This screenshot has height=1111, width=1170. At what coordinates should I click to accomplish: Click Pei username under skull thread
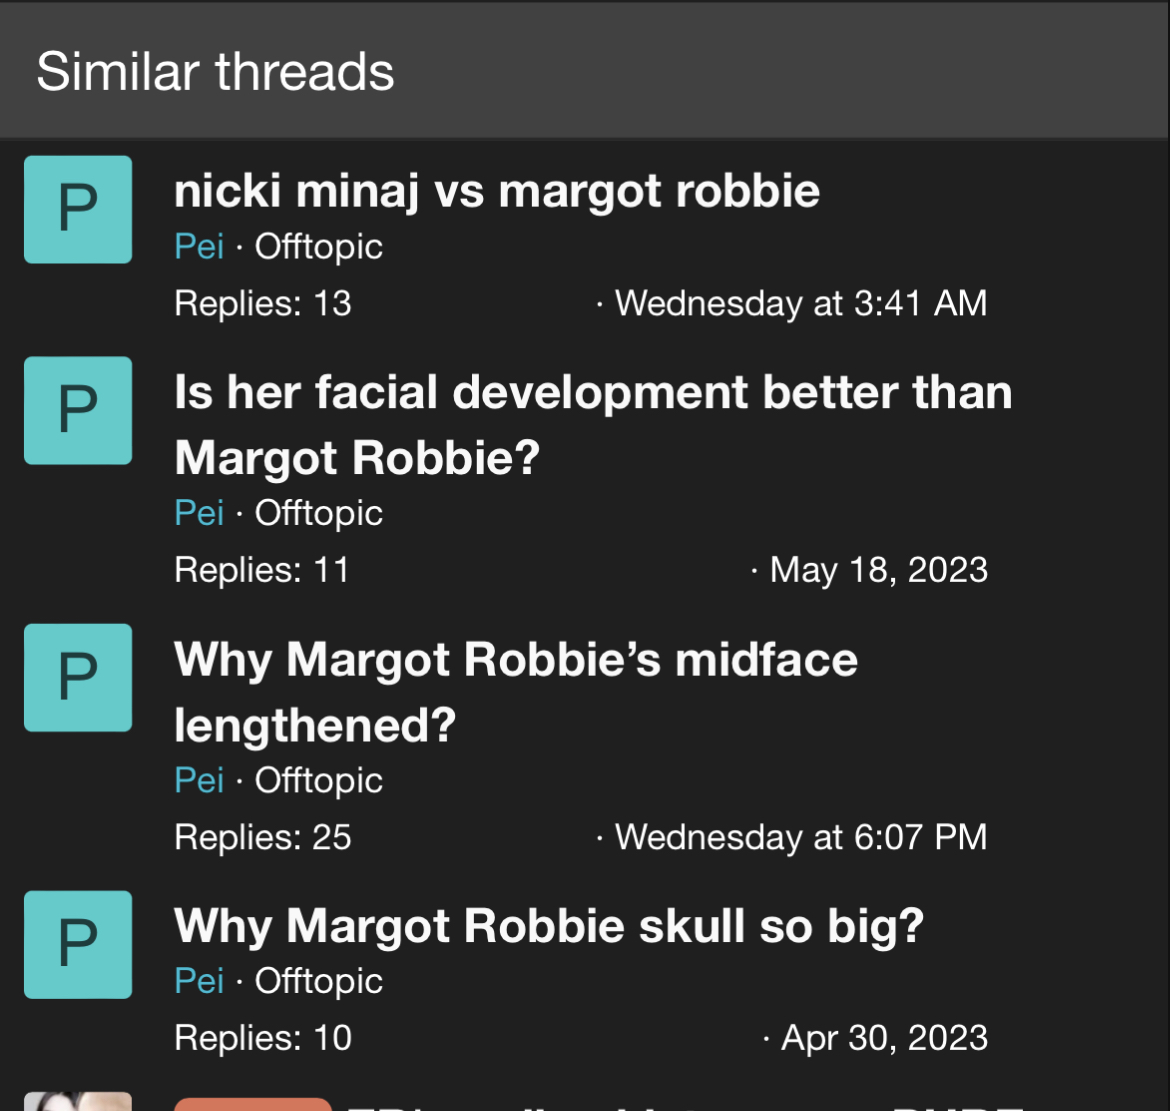click(x=199, y=980)
